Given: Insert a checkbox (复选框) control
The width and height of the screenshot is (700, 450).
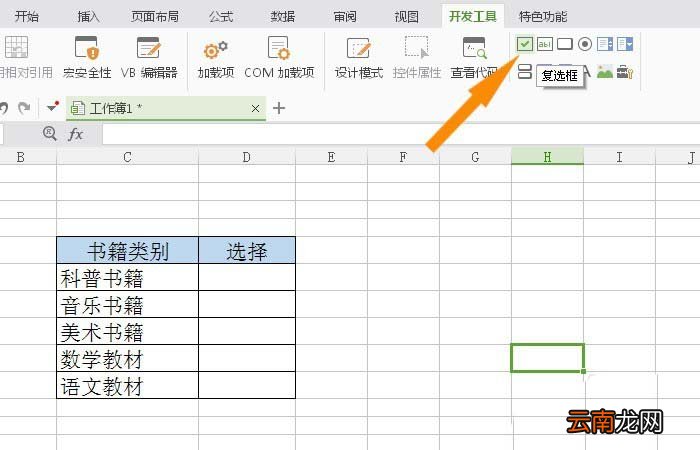Looking at the screenshot, I should pos(525,44).
